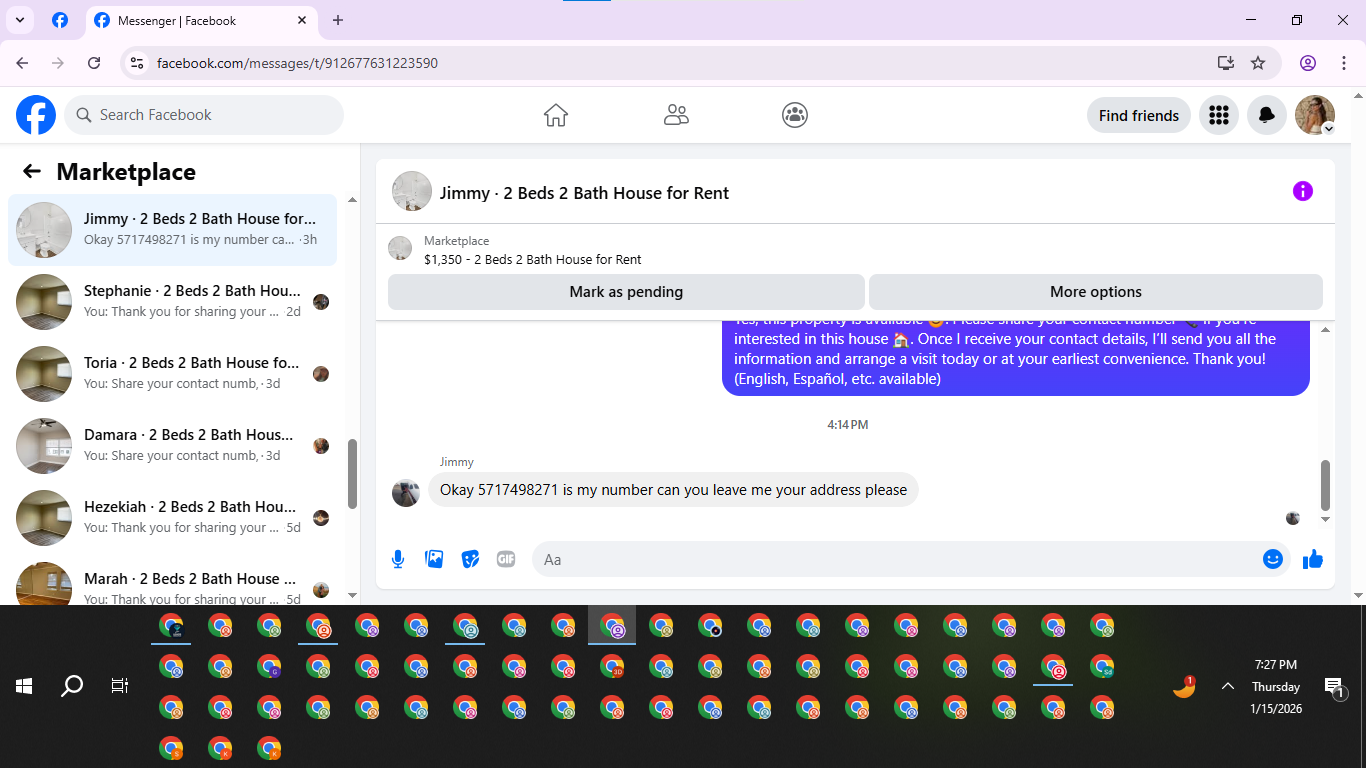Click Jimmy's message with phone number
This screenshot has height=768, width=1366.
pos(673,490)
